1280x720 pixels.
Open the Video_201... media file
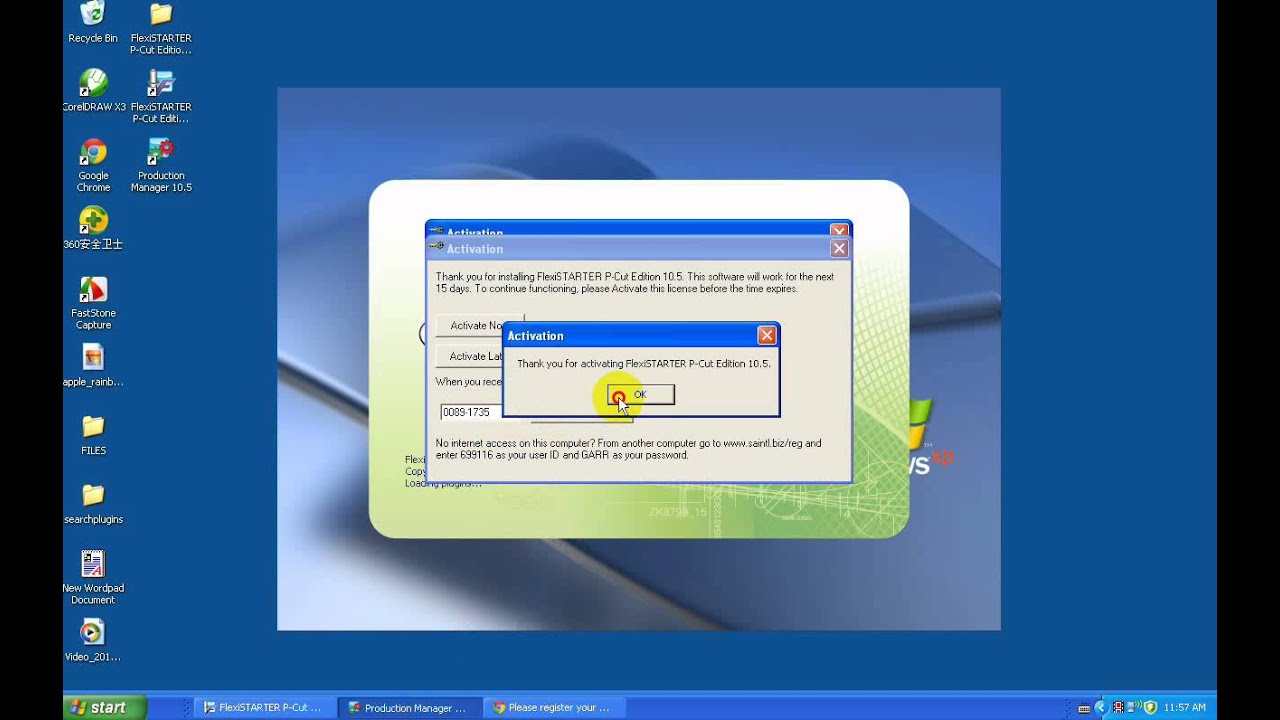point(92,641)
